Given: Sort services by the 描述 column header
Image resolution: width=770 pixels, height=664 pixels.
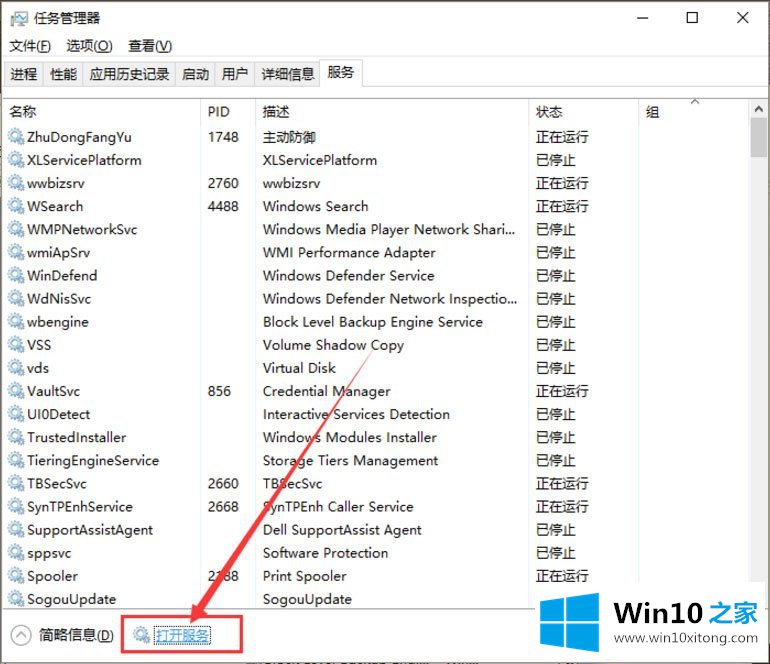Looking at the screenshot, I should pos(392,112).
